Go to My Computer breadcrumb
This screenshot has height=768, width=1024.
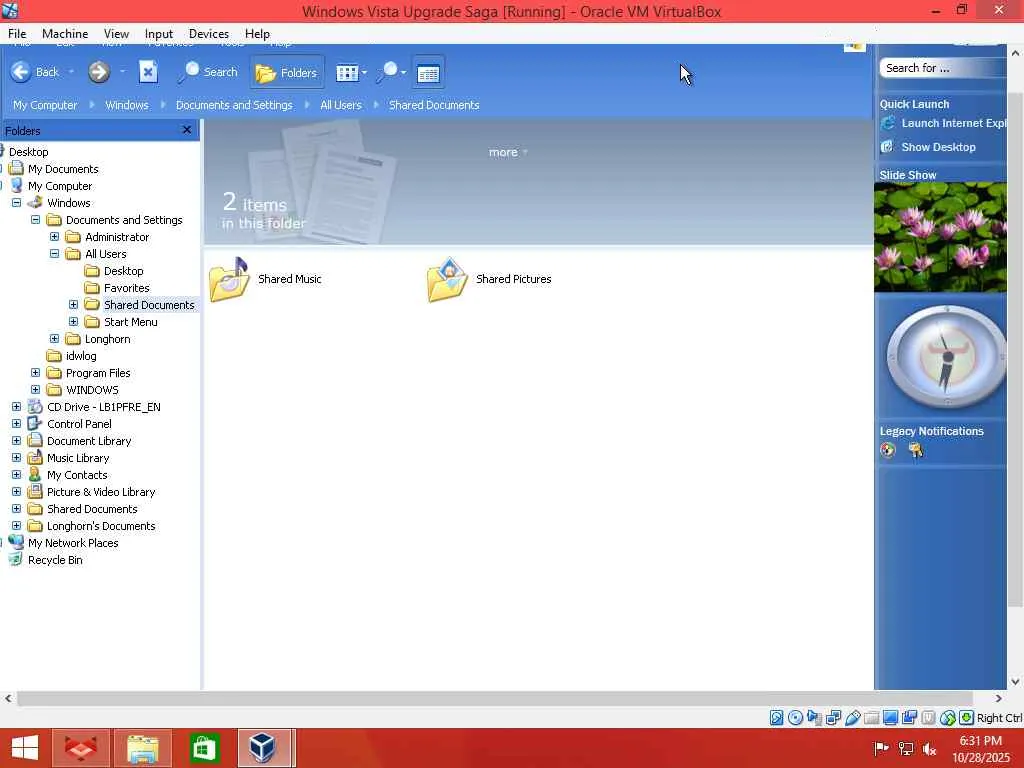45,105
